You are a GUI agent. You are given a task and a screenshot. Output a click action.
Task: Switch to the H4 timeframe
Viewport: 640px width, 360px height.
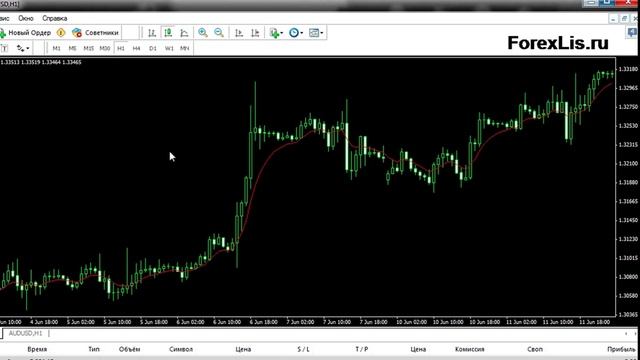[x=136, y=48]
